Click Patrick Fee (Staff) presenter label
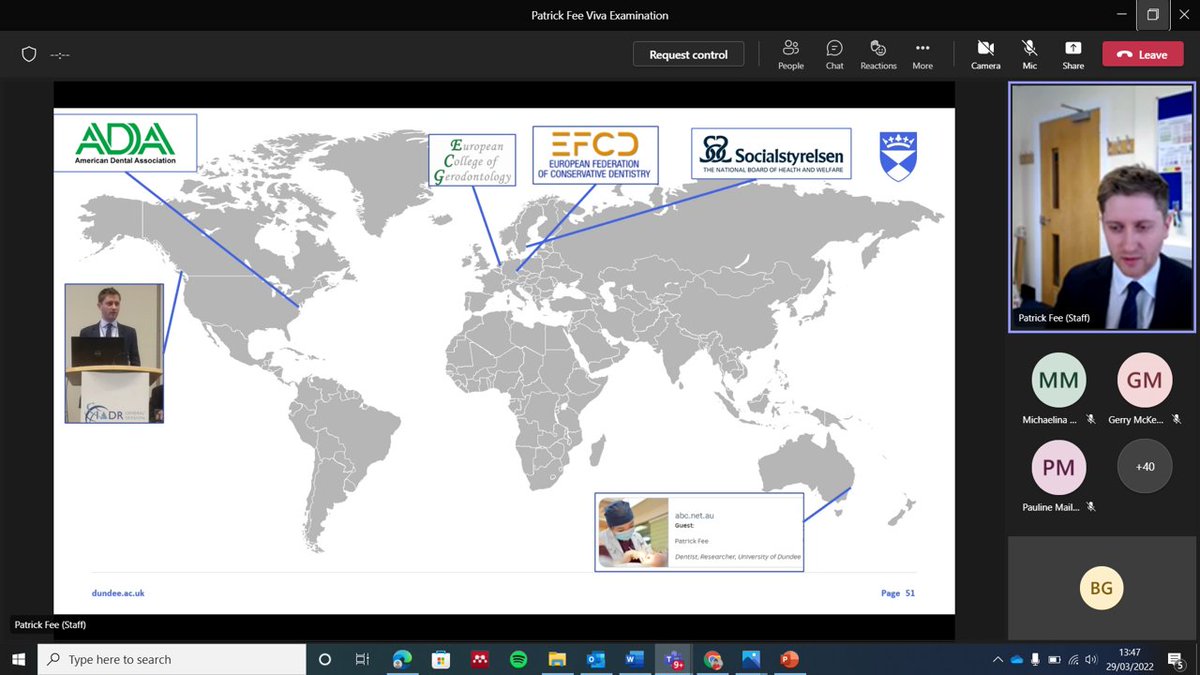1200x675 pixels. [x=50, y=625]
